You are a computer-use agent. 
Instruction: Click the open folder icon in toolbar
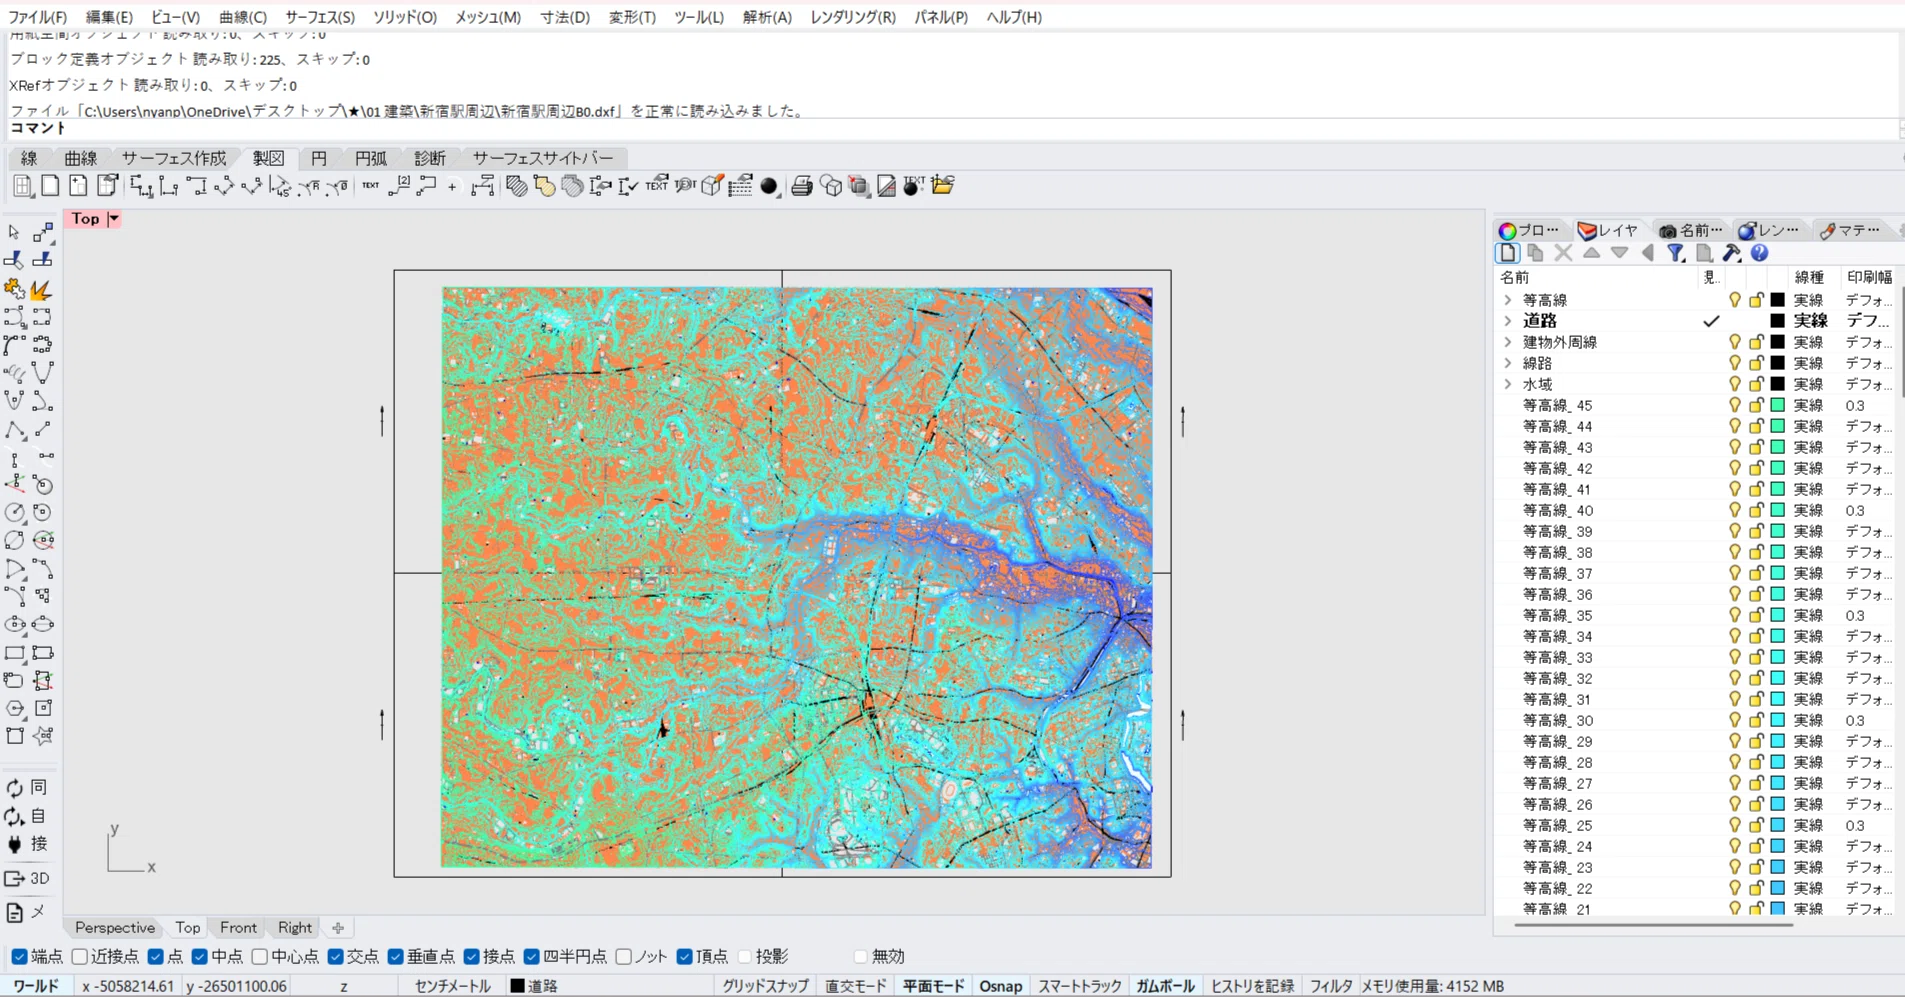(x=942, y=186)
